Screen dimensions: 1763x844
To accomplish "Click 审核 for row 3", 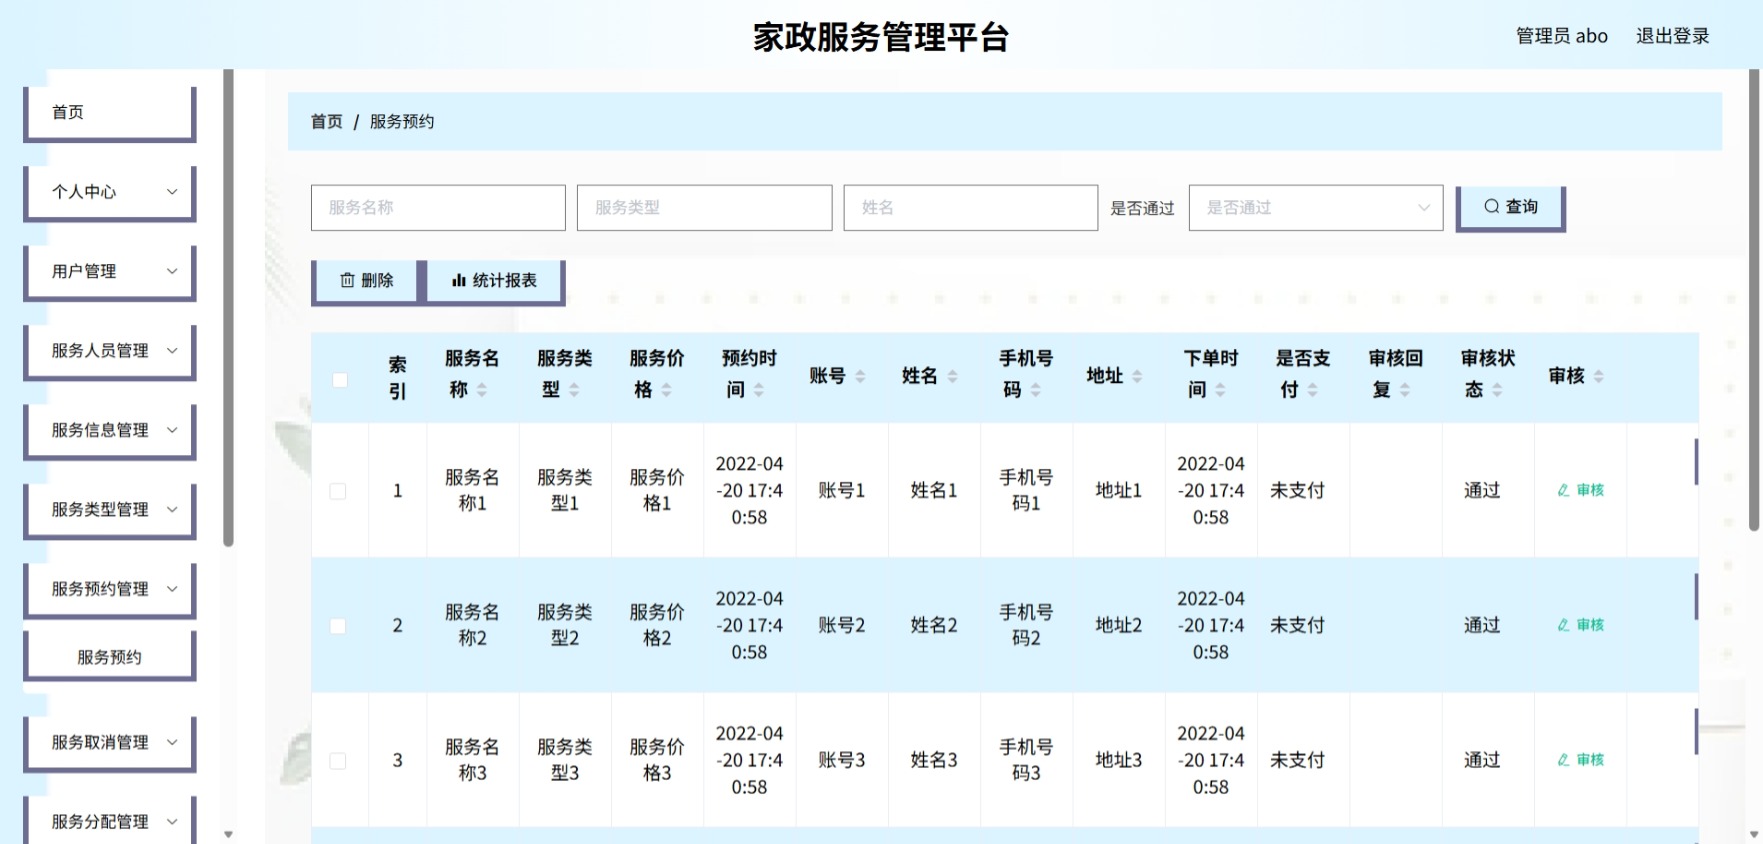I will point(1581,760).
